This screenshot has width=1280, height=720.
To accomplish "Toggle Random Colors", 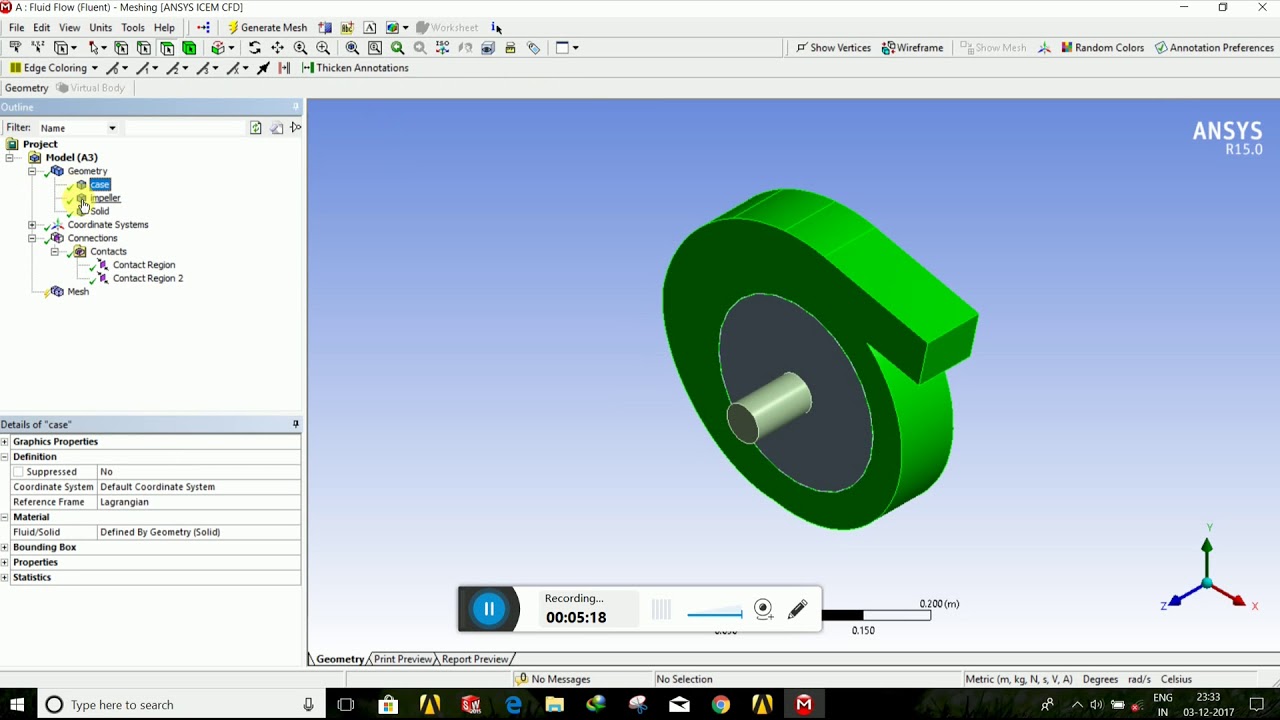I will coord(1102,48).
